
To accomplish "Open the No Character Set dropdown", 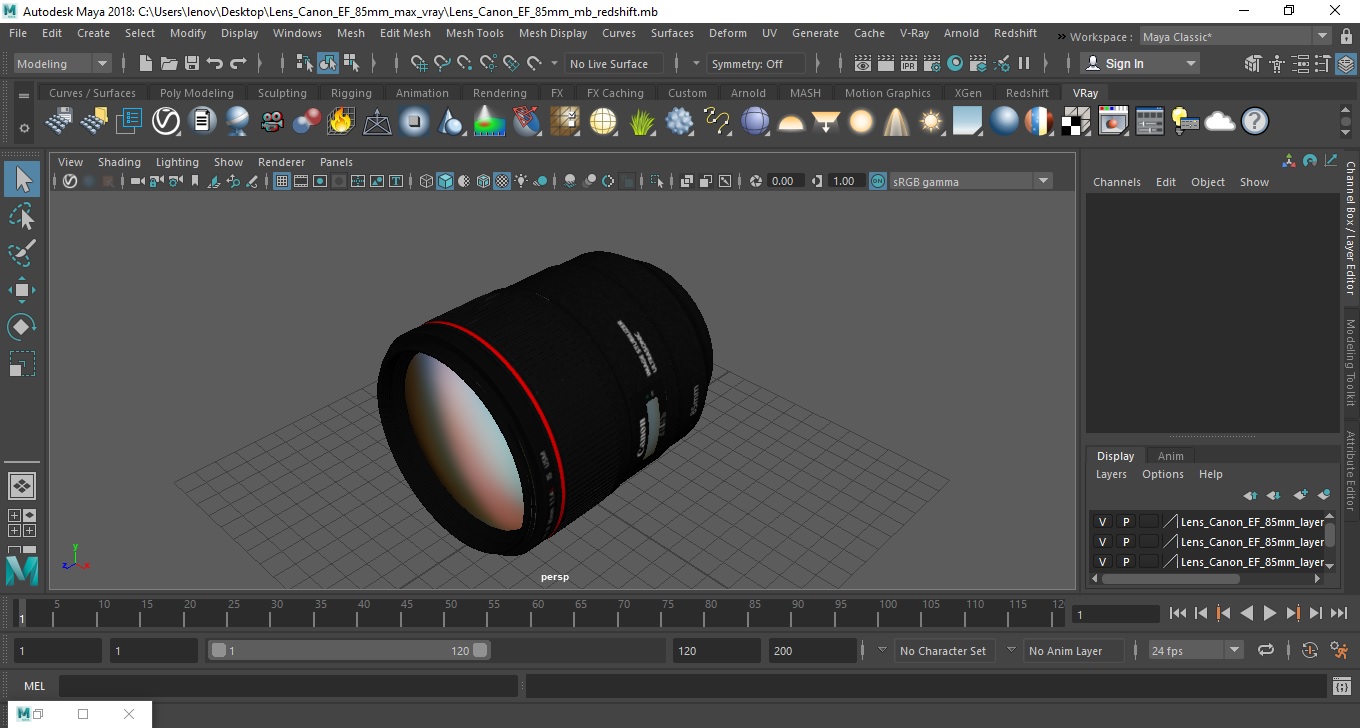I will pos(882,650).
